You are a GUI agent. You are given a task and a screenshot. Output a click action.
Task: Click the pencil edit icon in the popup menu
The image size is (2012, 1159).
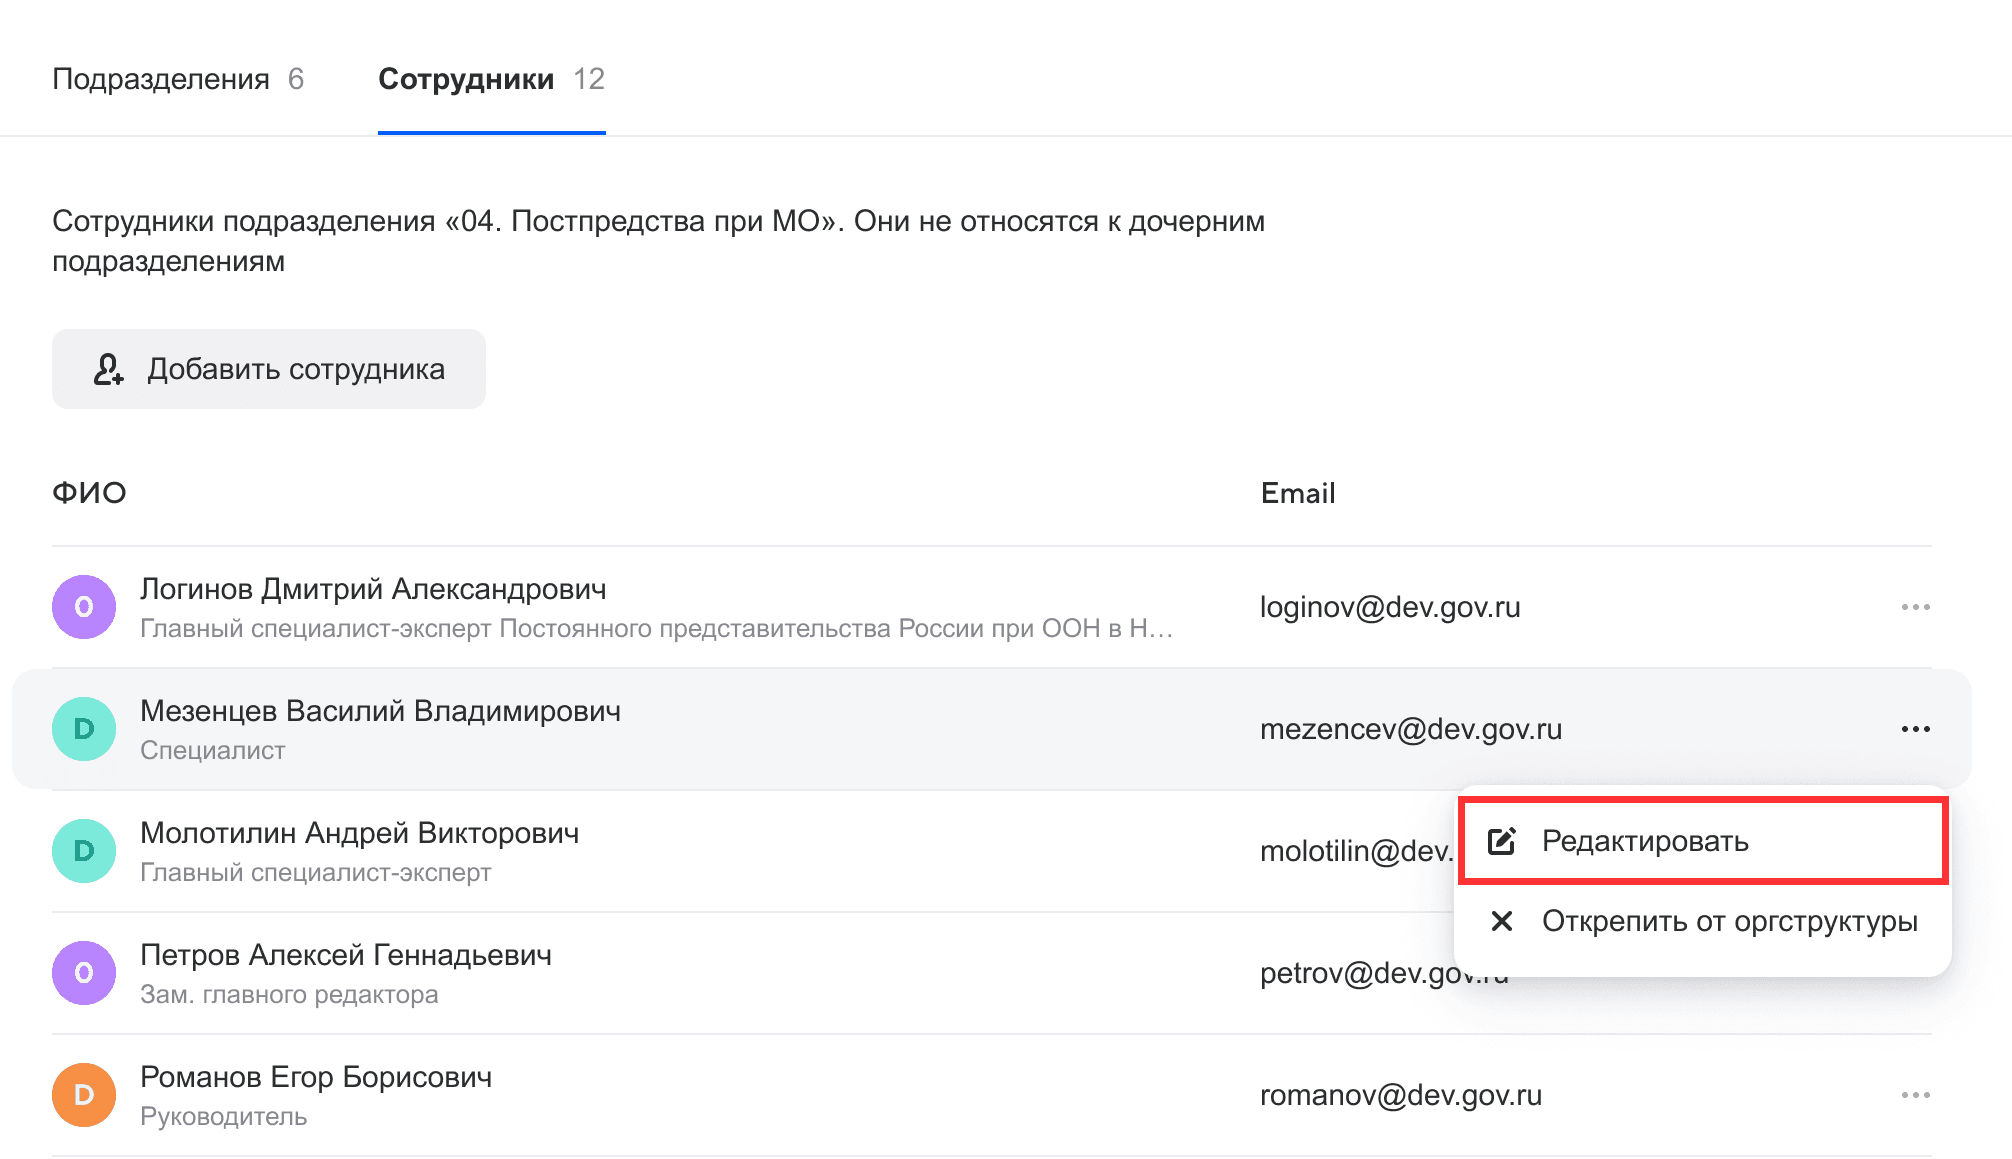(1502, 841)
